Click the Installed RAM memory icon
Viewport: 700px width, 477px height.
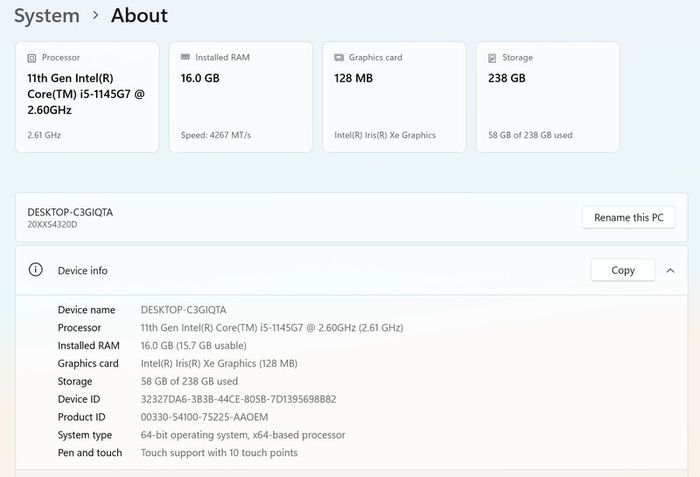pos(185,57)
